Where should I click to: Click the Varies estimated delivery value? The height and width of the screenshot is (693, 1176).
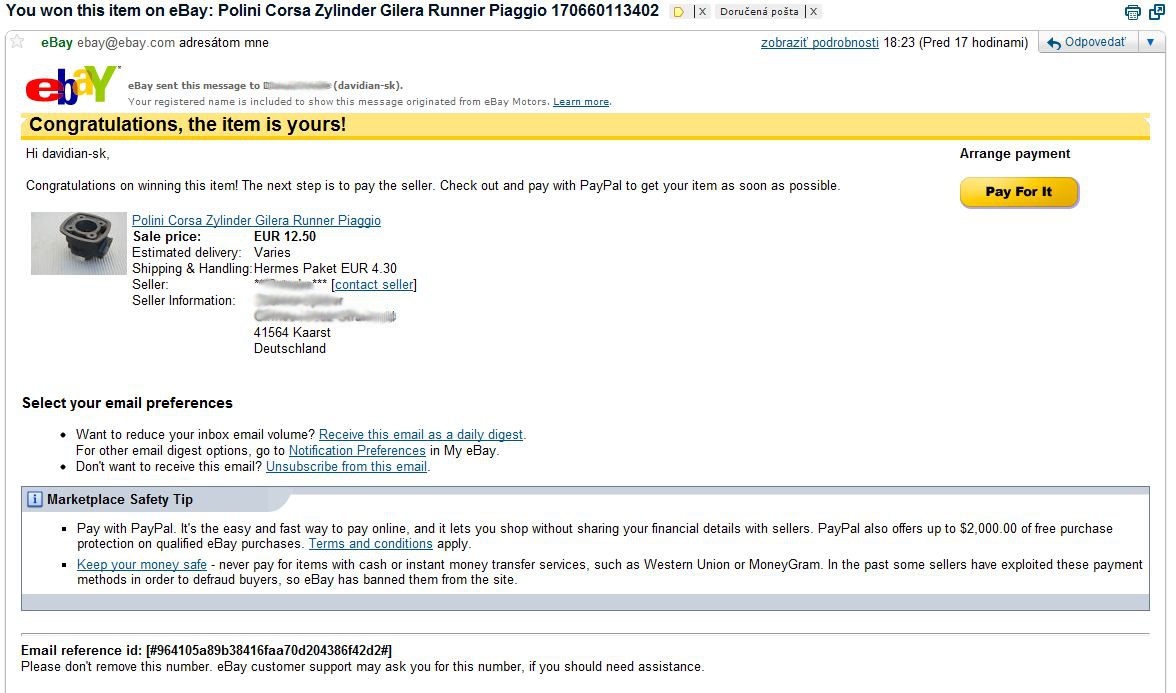(x=272, y=253)
